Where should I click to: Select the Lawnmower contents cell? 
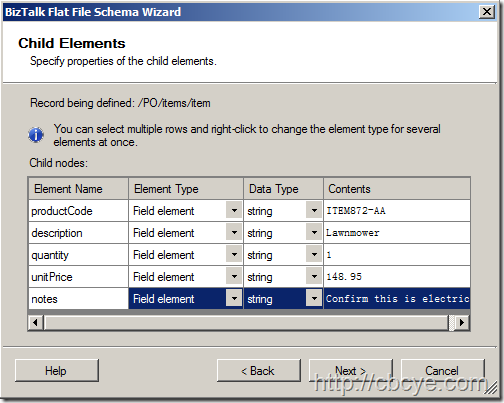tap(397, 233)
